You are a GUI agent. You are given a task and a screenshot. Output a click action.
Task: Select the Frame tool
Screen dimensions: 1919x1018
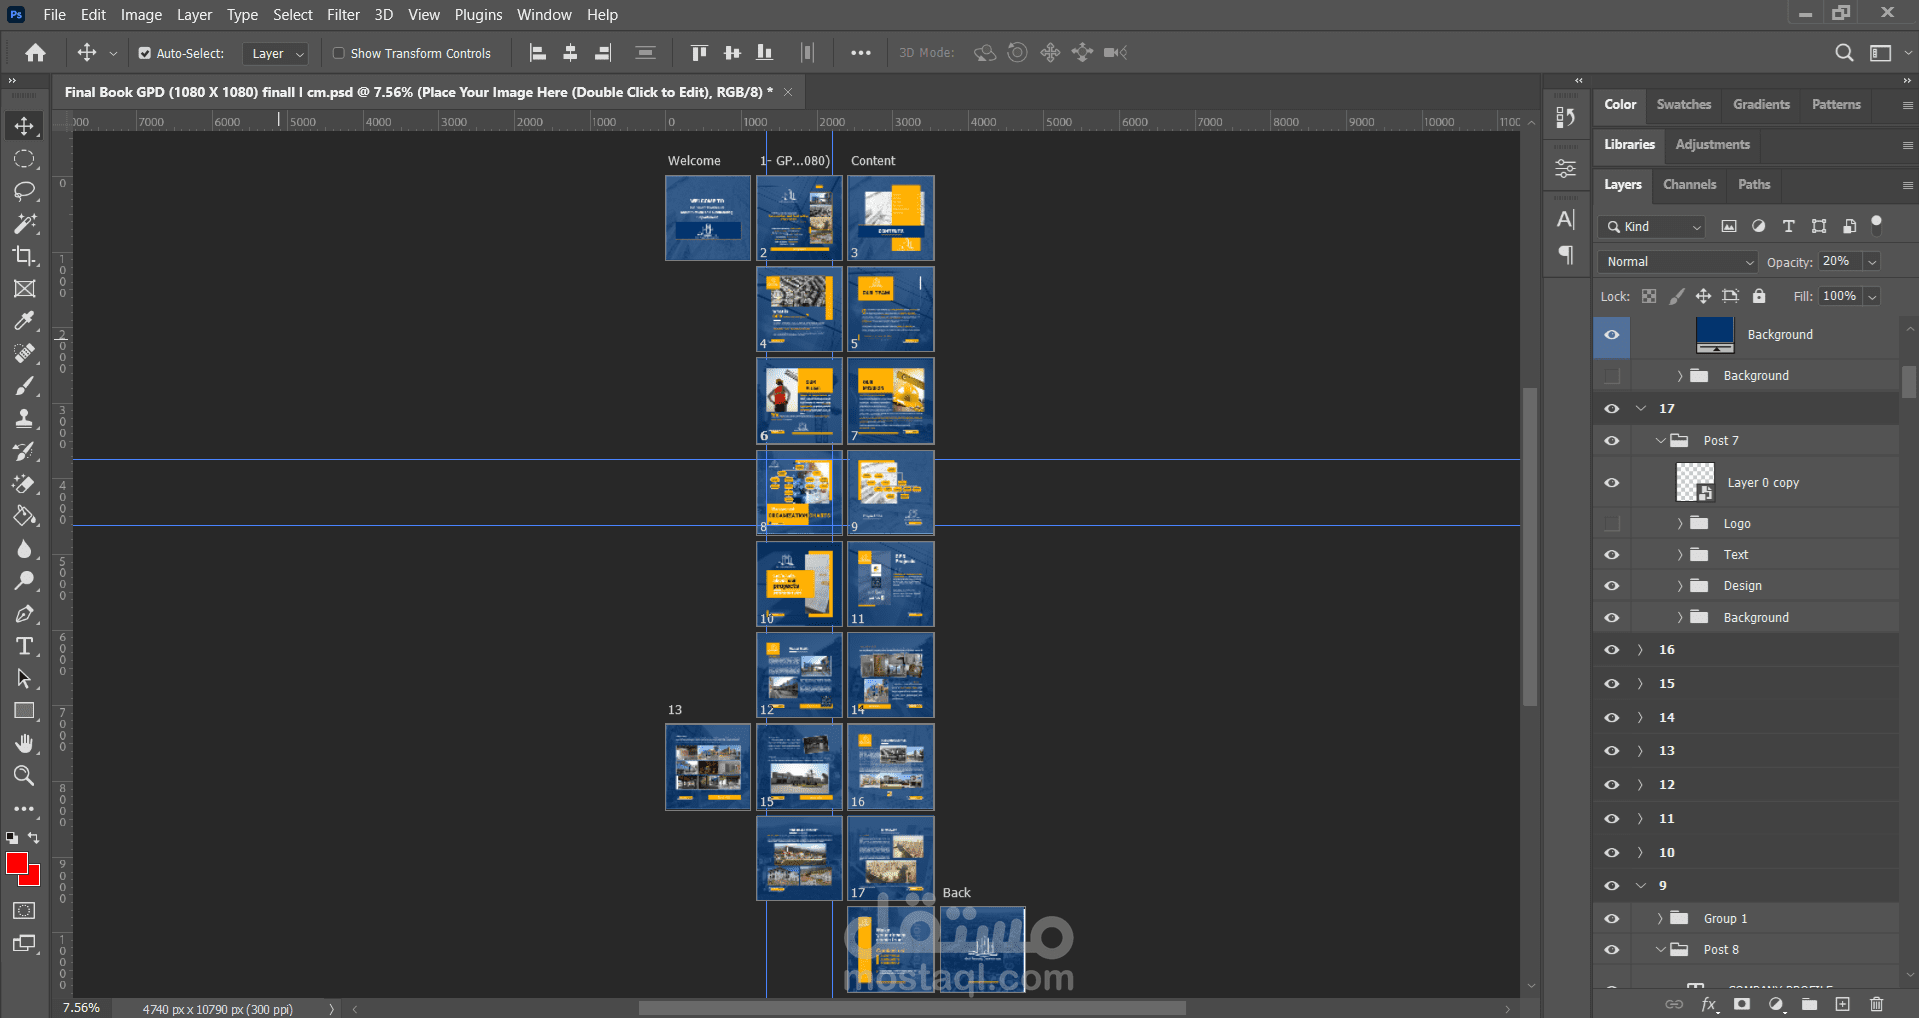(24, 289)
